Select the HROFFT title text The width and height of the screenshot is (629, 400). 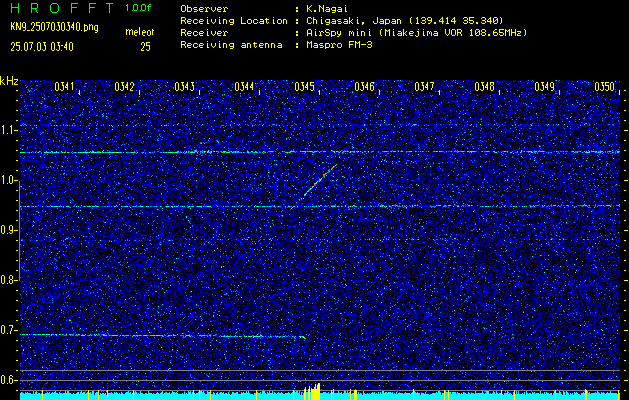pyautogui.click(x=62, y=8)
